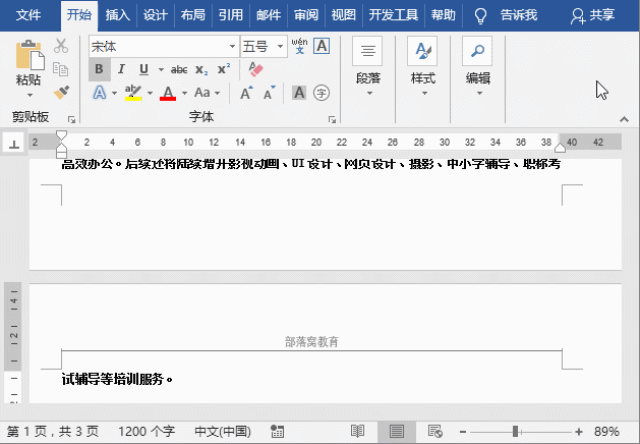Screen dimensions: 640x444
Task: Switch to 开发工具 tab
Action: click(x=393, y=15)
